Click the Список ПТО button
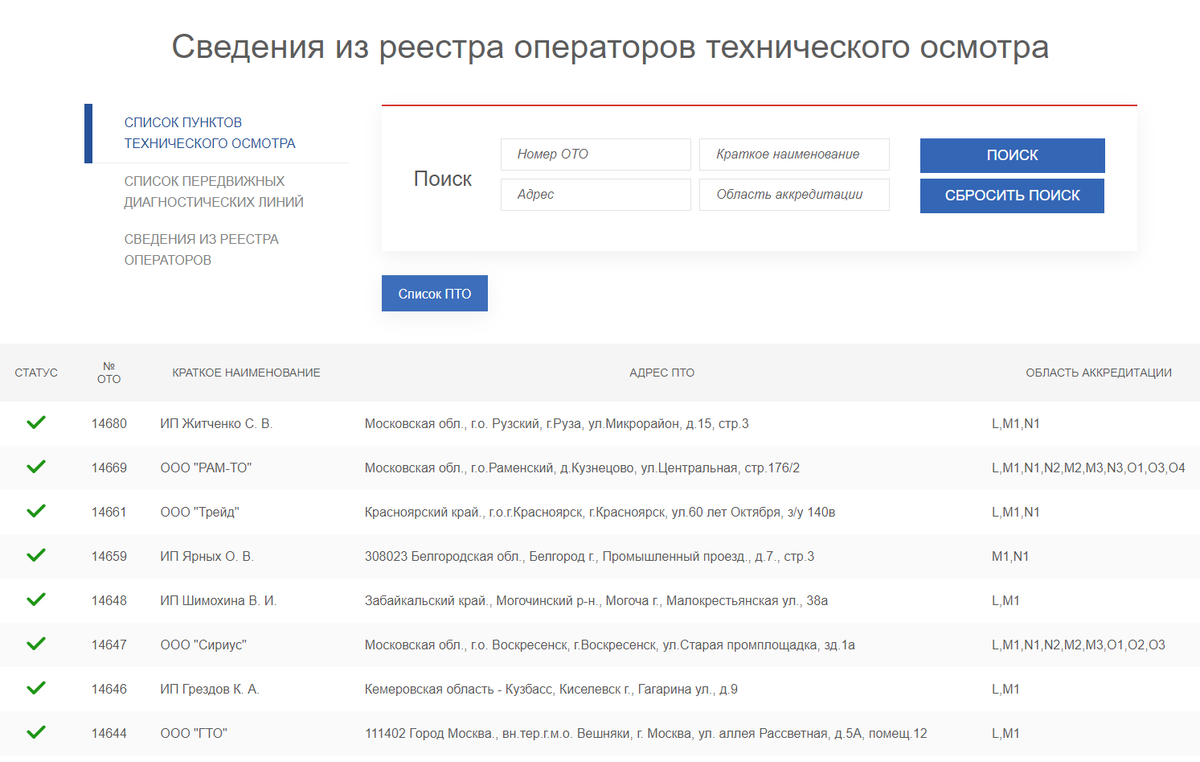The height and width of the screenshot is (762, 1200). coord(434,293)
